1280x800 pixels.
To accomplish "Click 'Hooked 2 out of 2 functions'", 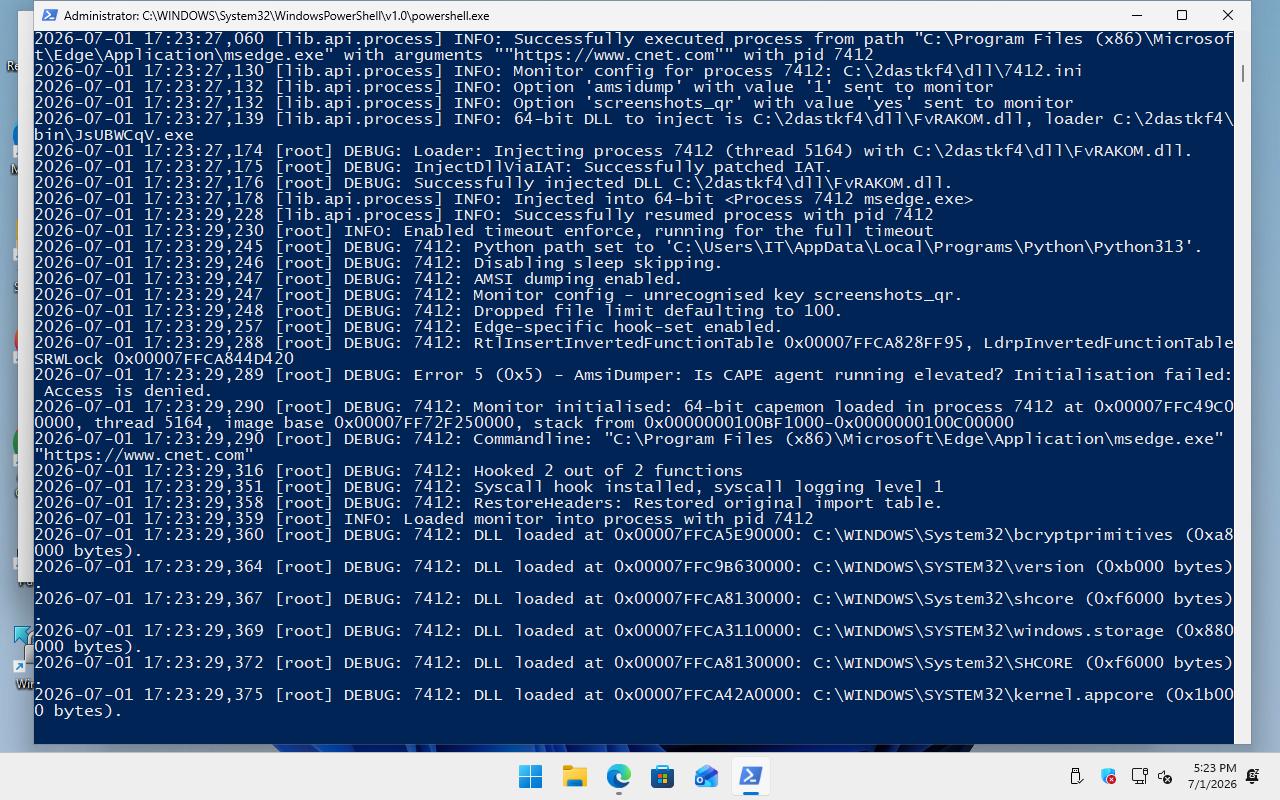I will (x=608, y=471).
